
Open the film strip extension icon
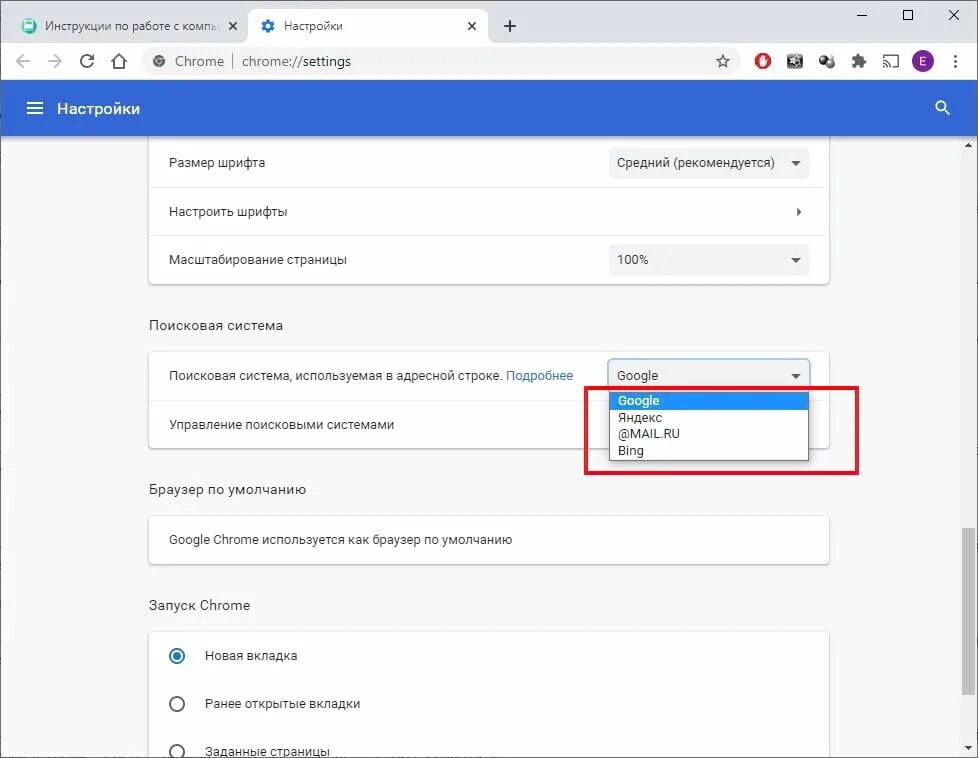(x=795, y=61)
